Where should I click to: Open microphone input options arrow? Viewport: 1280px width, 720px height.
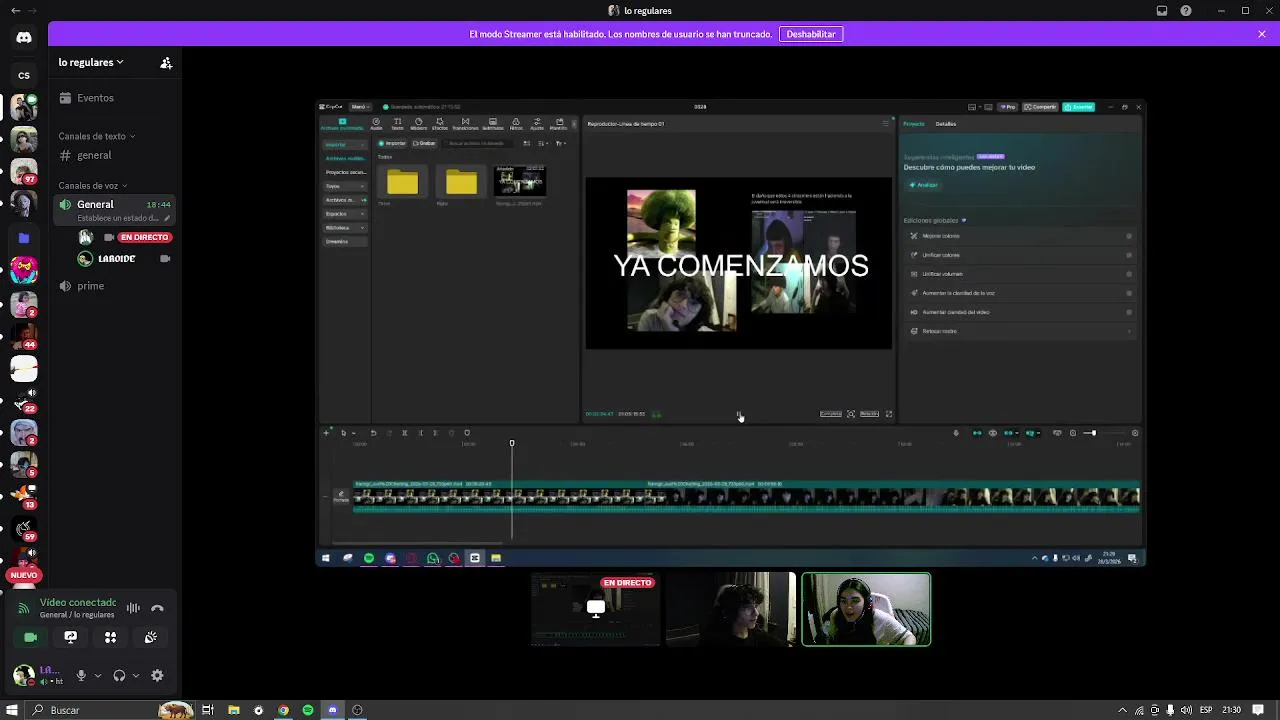click(x=97, y=676)
